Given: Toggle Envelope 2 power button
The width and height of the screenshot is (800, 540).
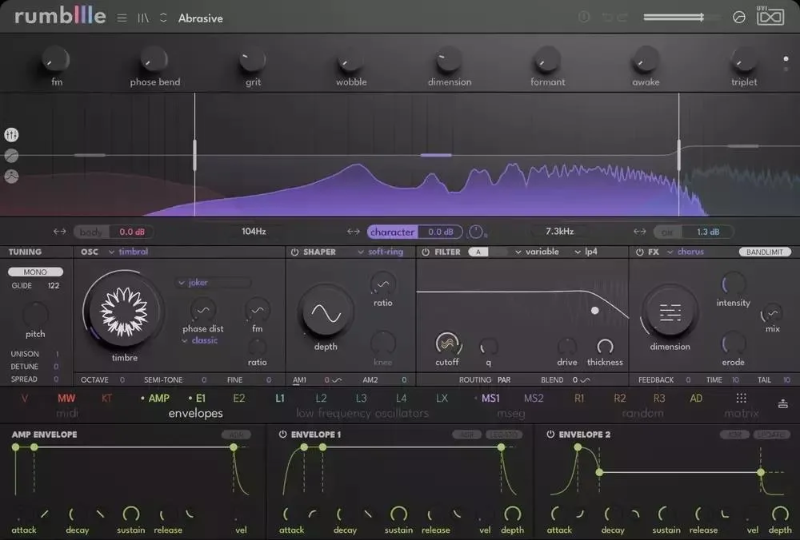Looking at the screenshot, I should (x=551, y=434).
